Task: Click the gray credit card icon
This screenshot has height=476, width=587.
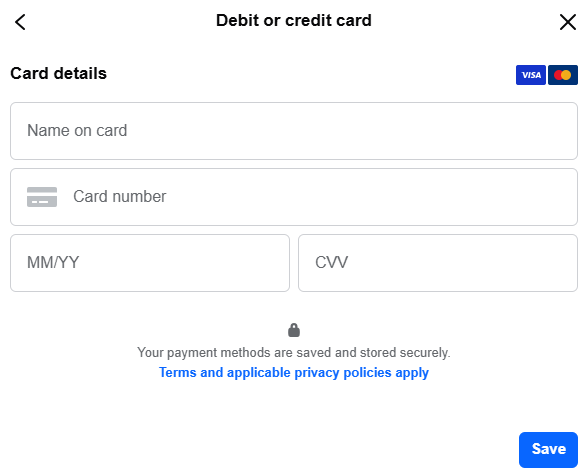Action: 42,197
